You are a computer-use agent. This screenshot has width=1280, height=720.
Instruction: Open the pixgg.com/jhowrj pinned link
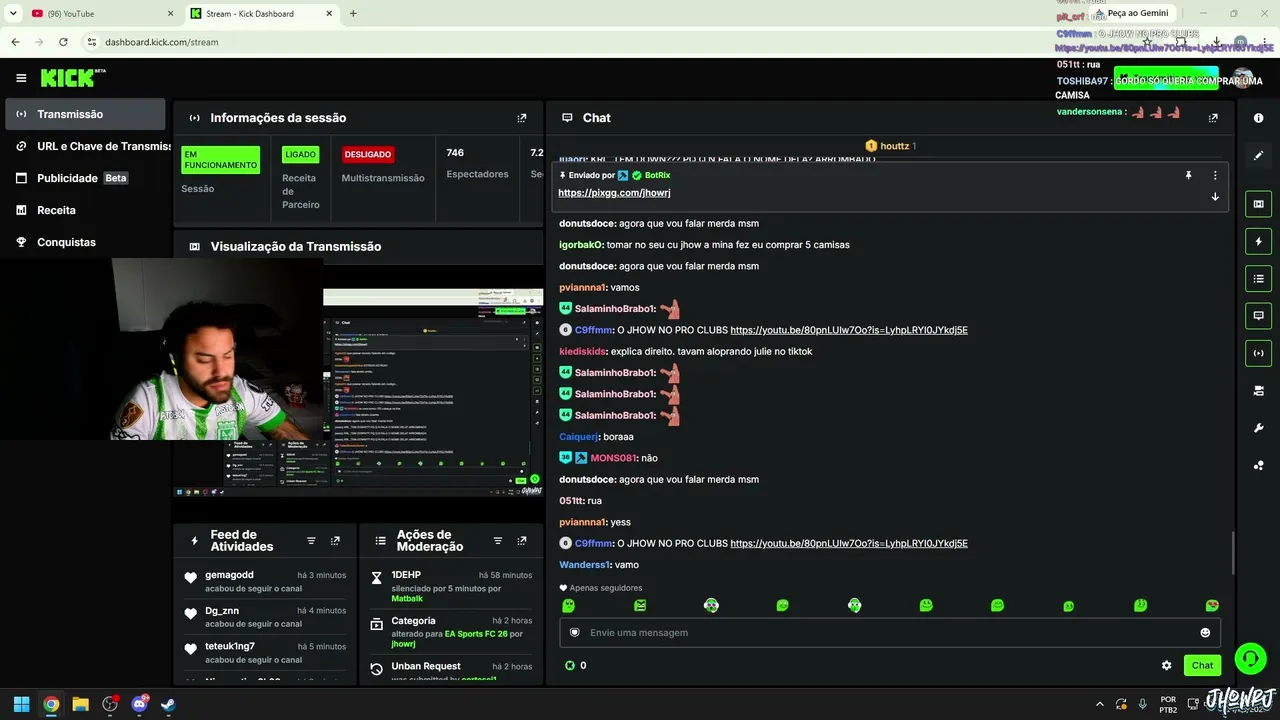tap(614, 193)
